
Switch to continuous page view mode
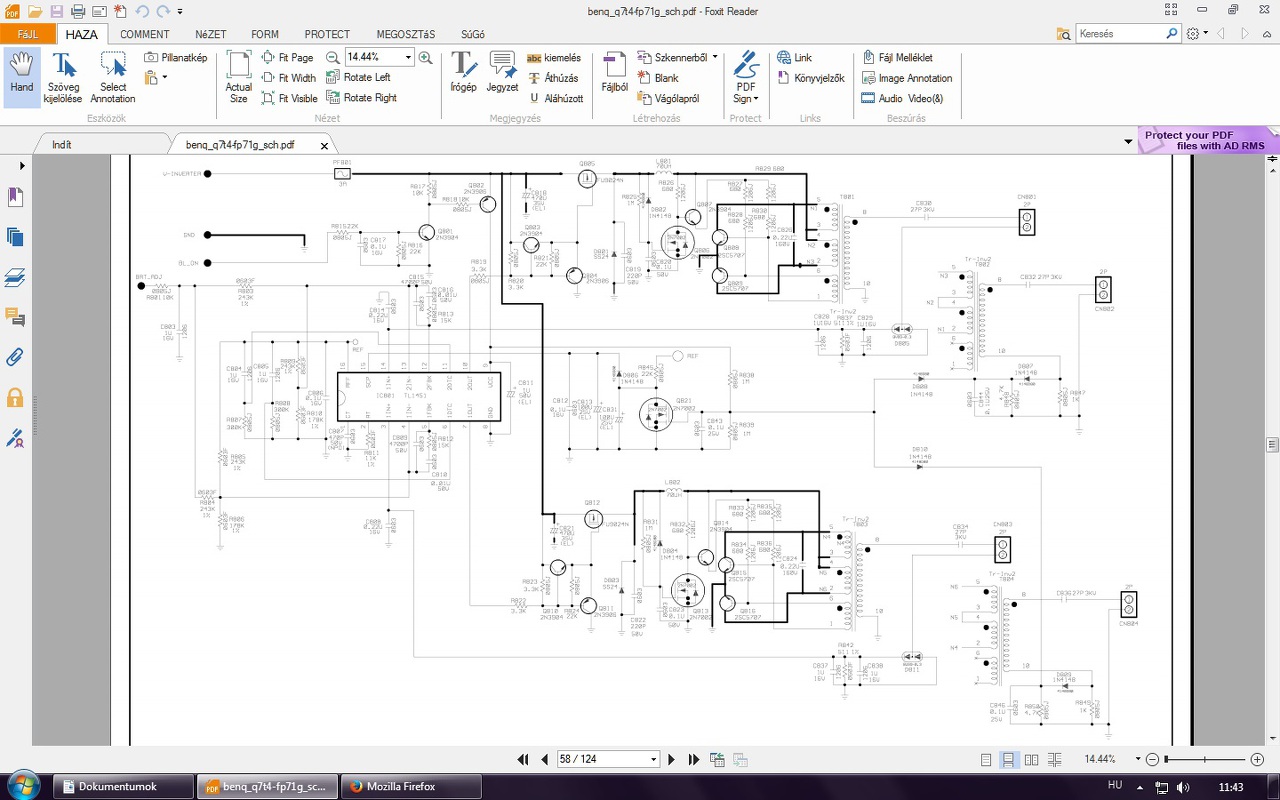click(x=1009, y=760)
